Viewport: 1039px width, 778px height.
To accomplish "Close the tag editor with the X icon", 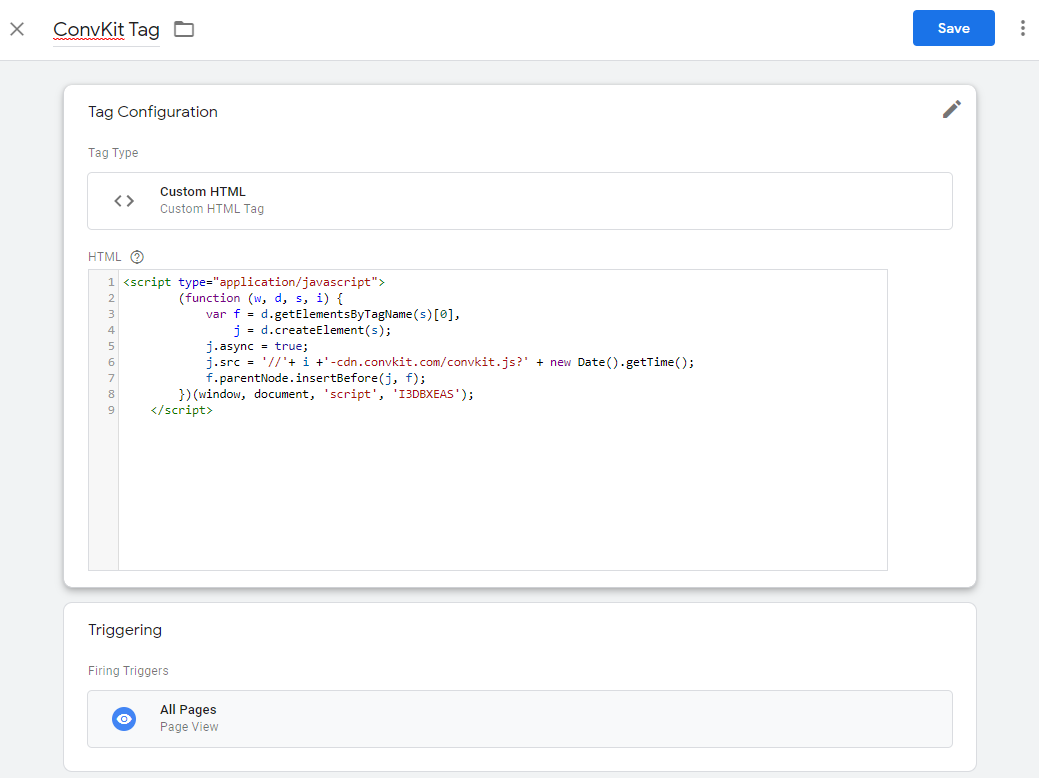I will point(17,29).
